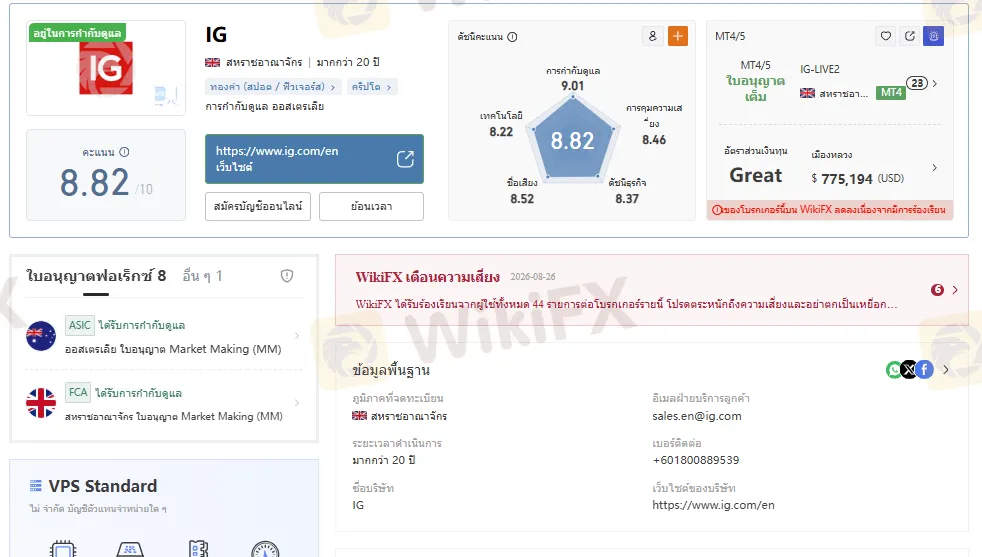Click the orange plus compare button

click(x=678, y=36)
